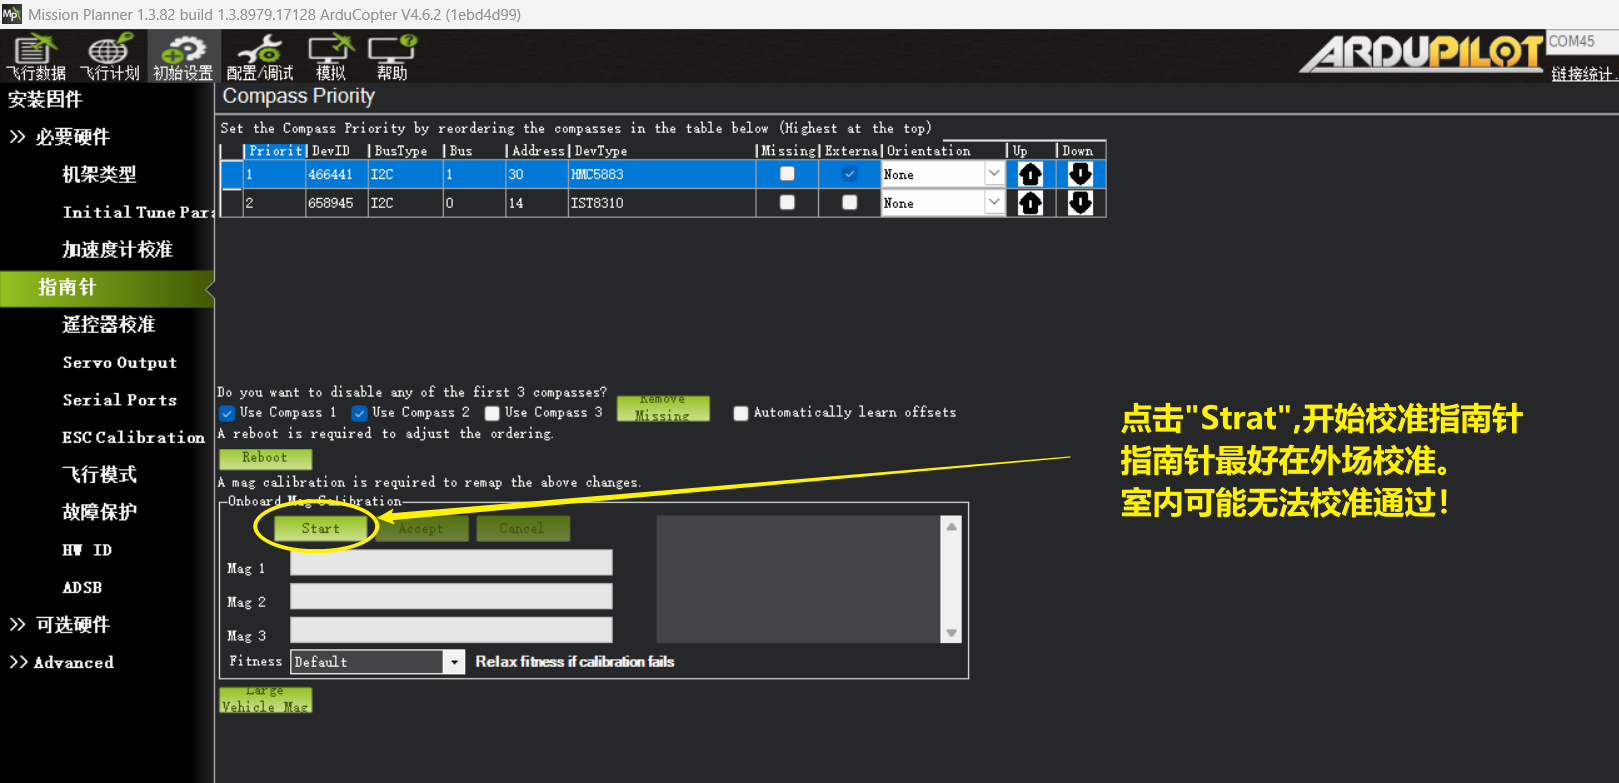This screenshot has width=1619, height=783.
Task: Enable the Use Compass 3 checkbox
Action: [x=492, y=413]
